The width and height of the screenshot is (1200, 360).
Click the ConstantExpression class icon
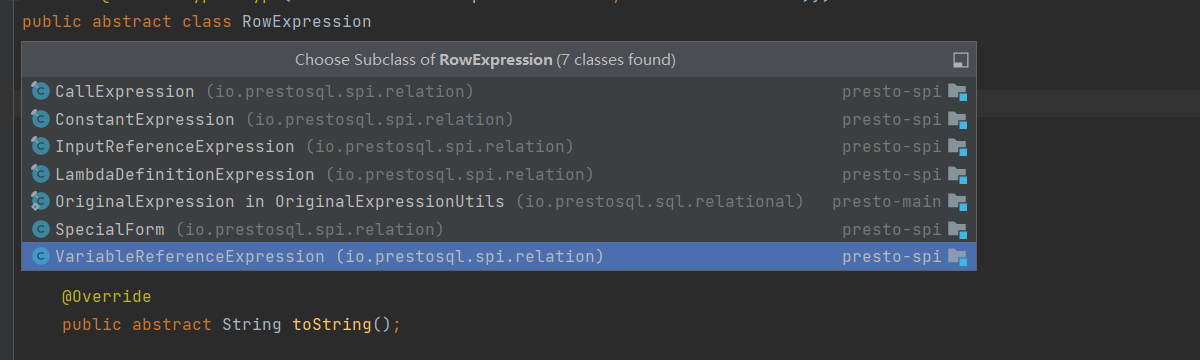point(40,119)
